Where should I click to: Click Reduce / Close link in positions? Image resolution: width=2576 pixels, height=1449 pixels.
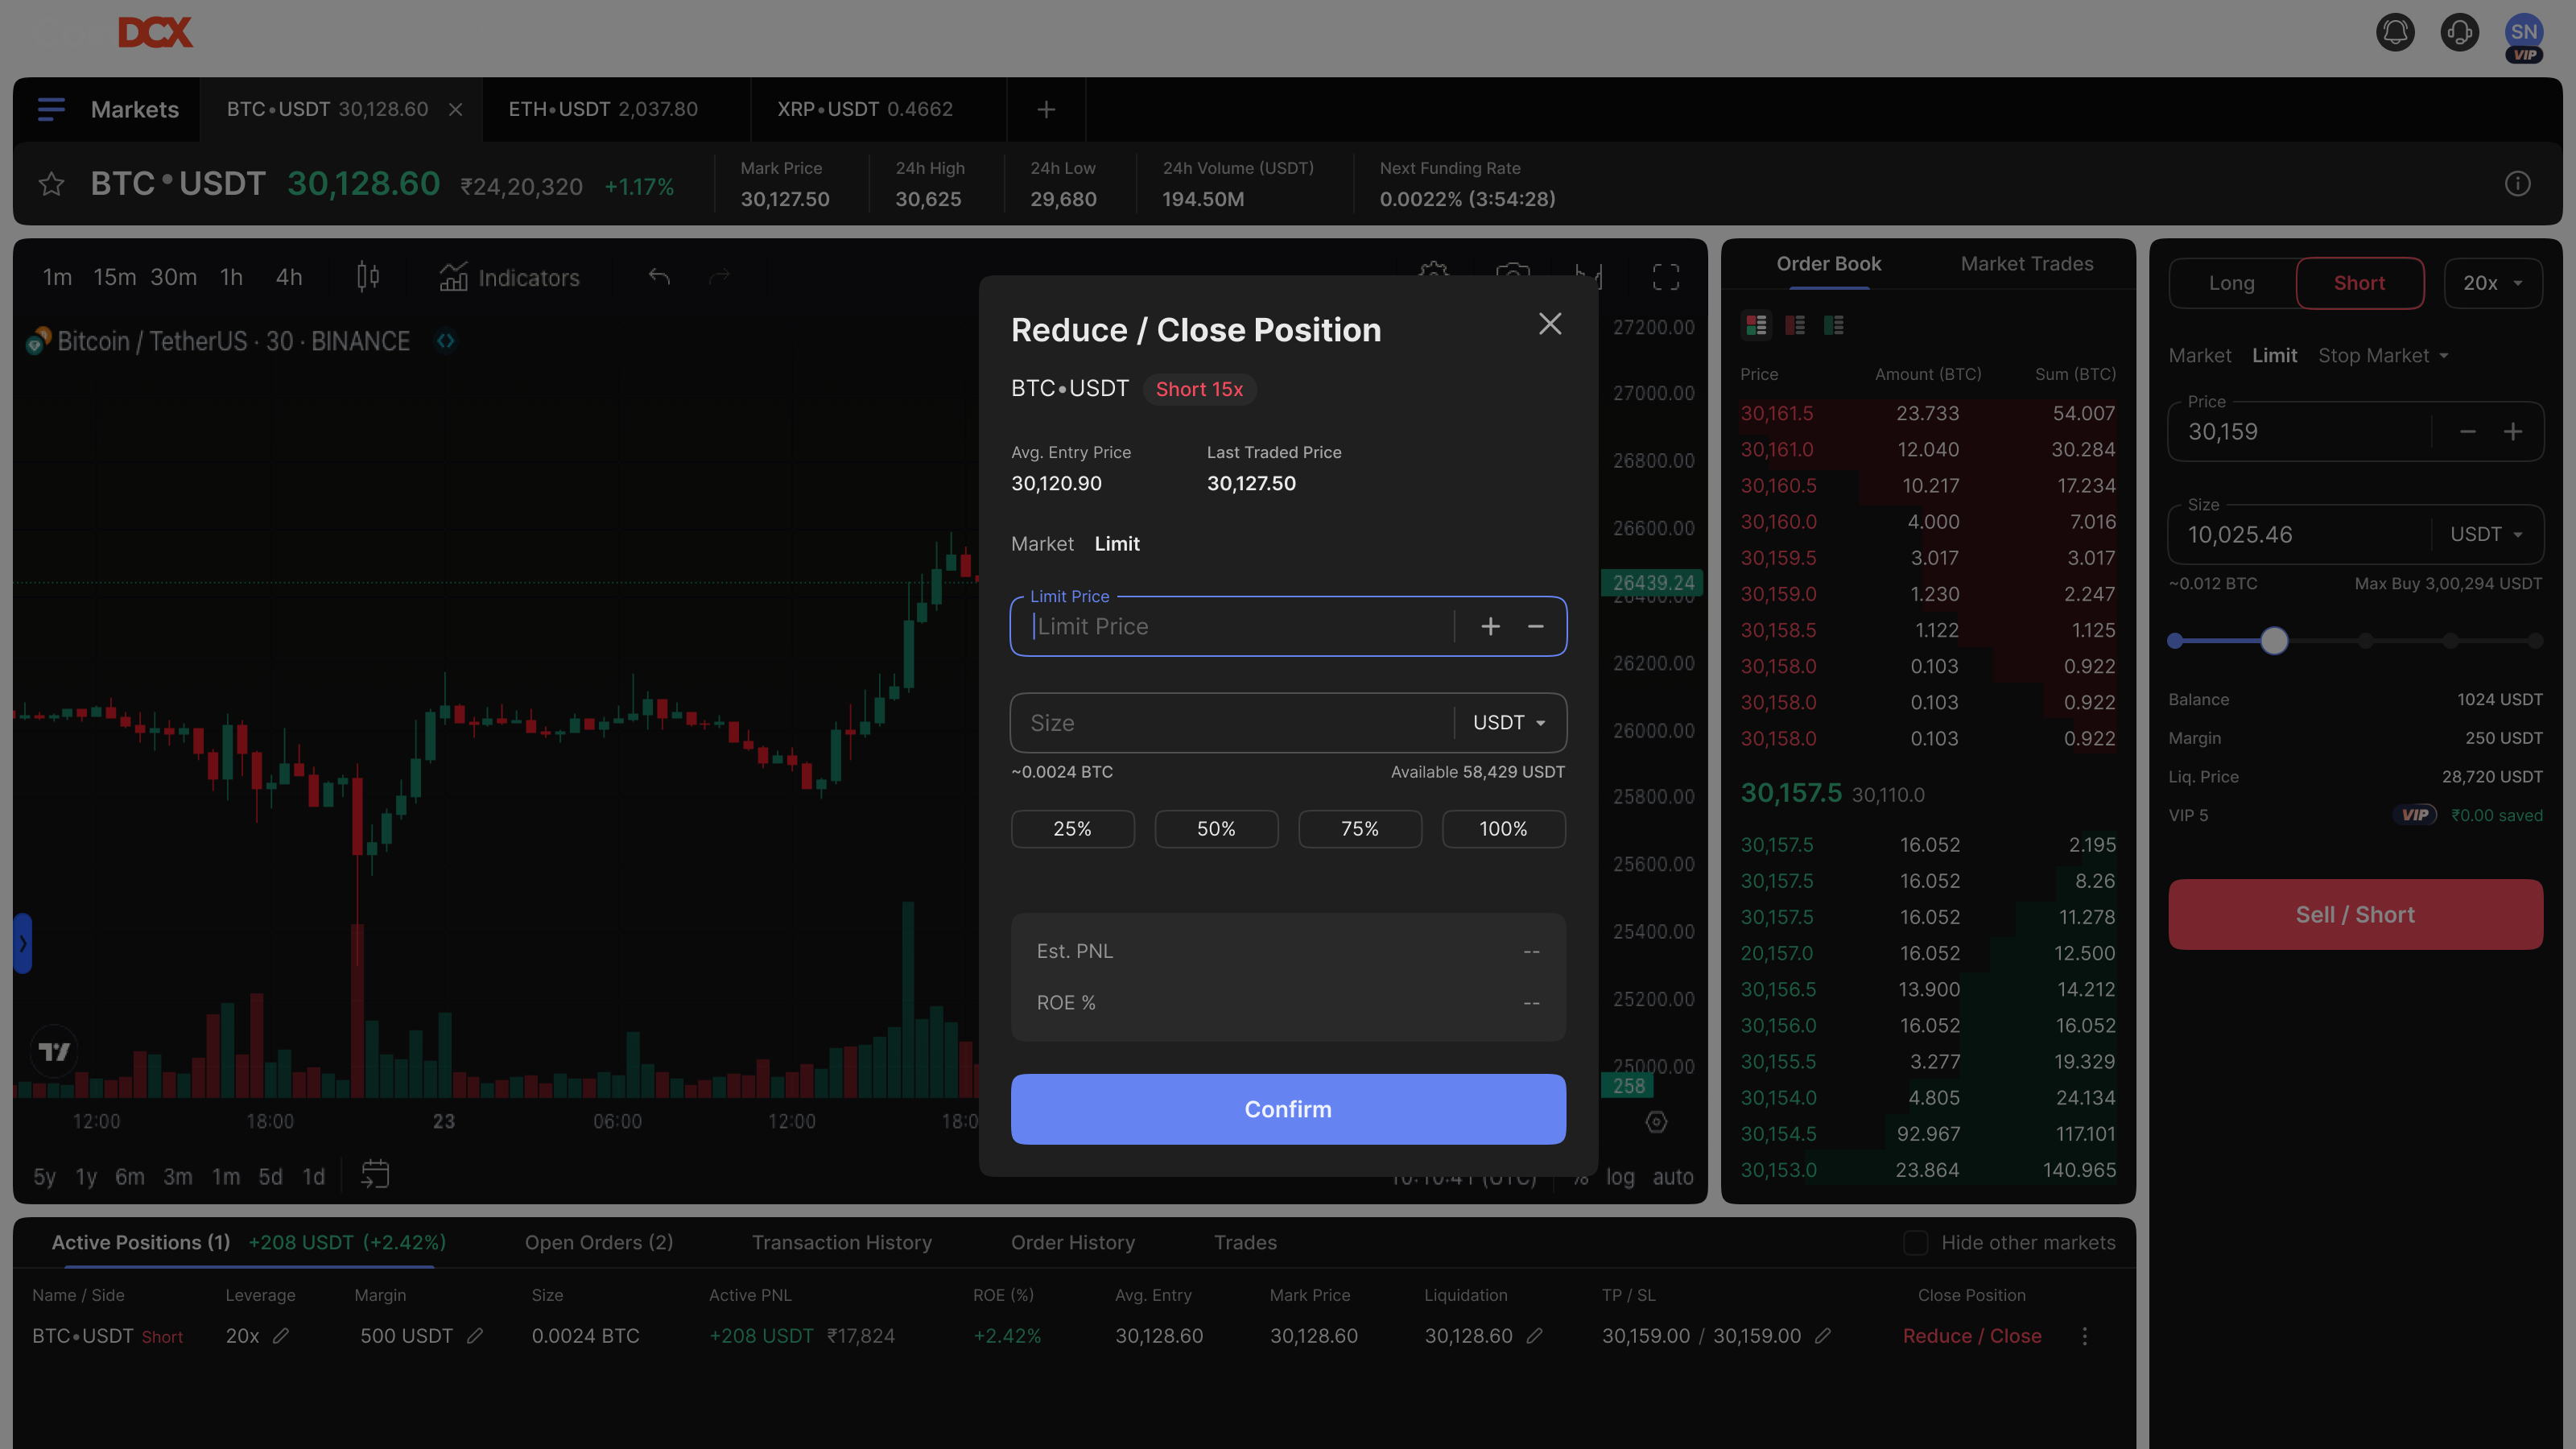(x=1972, y=1336)
